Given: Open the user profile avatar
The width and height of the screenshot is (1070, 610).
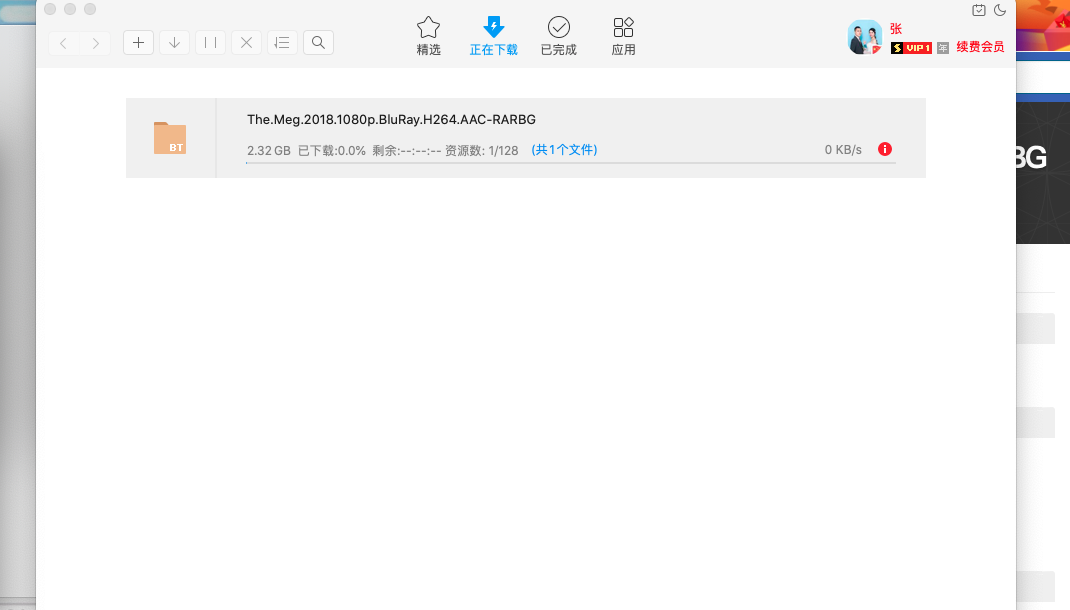Looking at the screenshot, I should pos(864,37).
